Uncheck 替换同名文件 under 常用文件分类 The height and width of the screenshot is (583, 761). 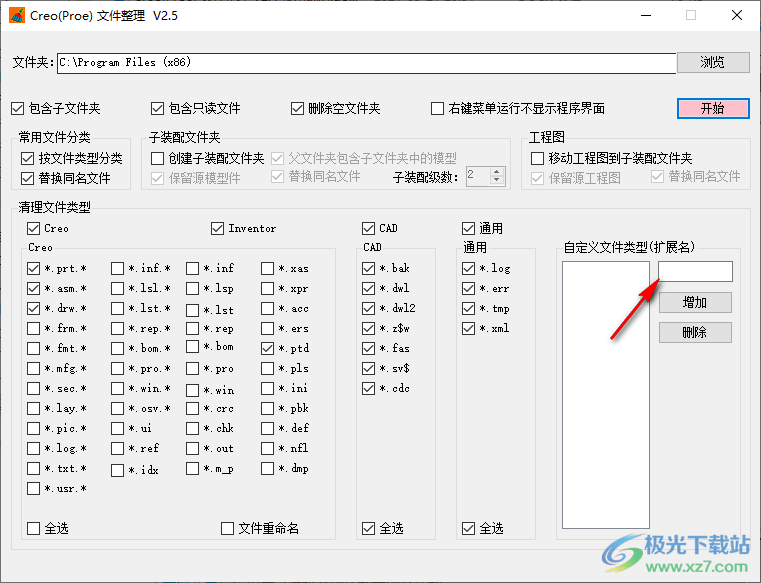coord(27,178)
